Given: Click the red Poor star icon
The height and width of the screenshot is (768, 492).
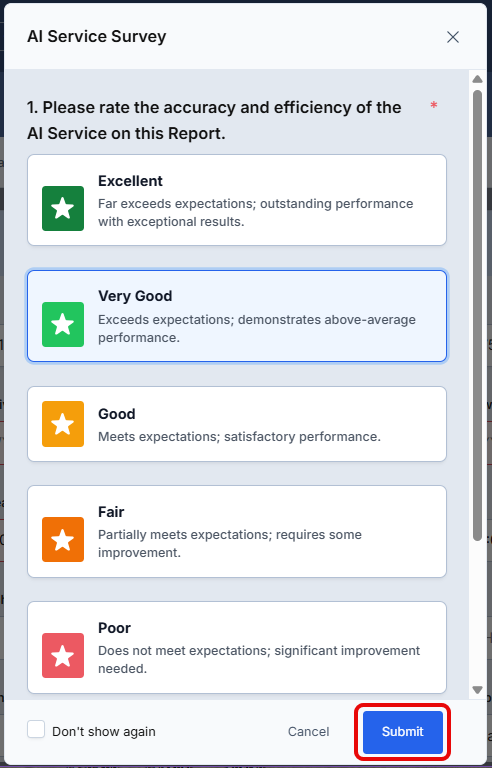Looking at the screenshot, I should (63, 655).
